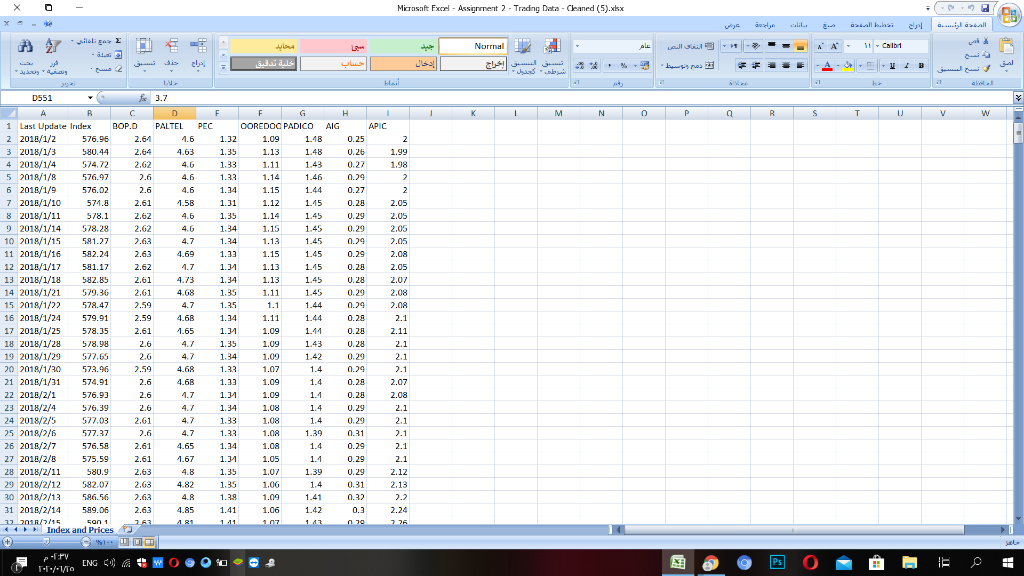This screenshot has height=576, width=1024.
Task: Switch to the إدراج (Insert) ribbon tab
Action: click(917, 26)
